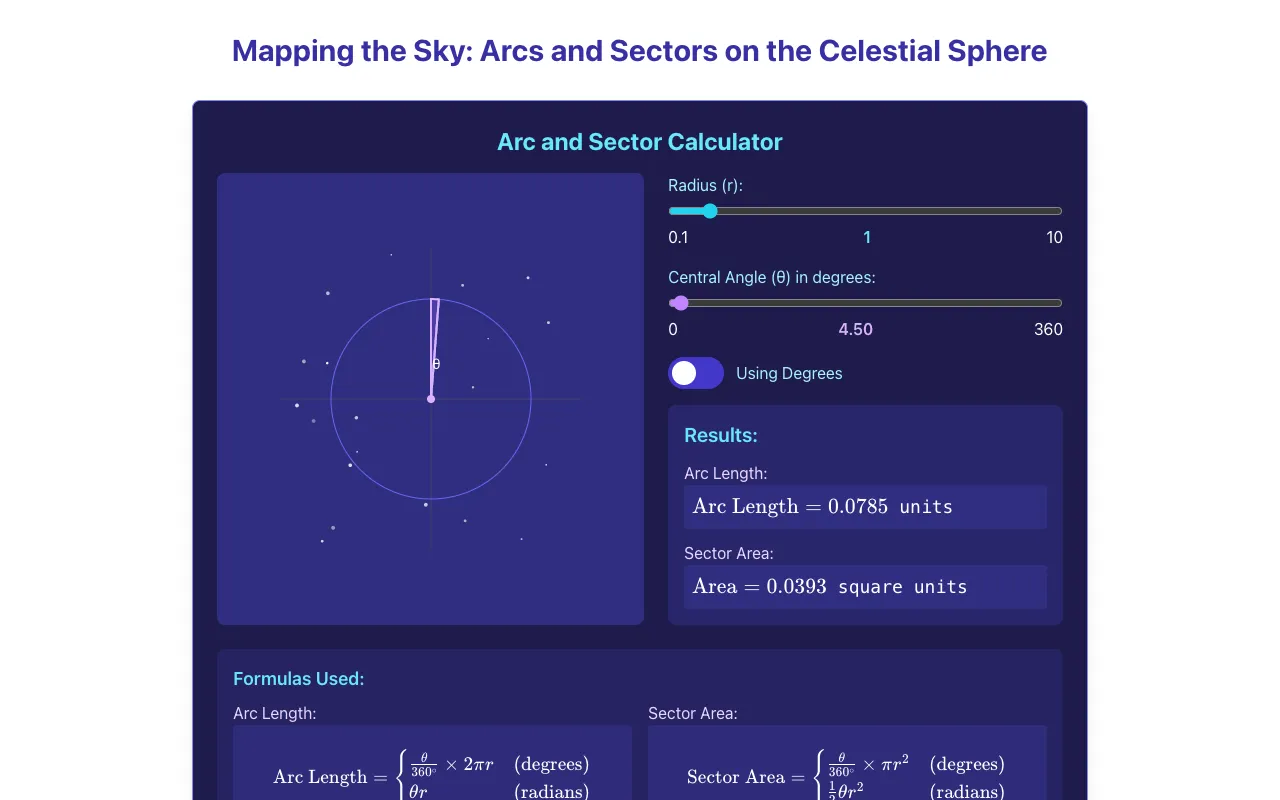This screenshot has width=1280, height=800.
Task: Click the Arc Length result box
Action: coord(865,507)
